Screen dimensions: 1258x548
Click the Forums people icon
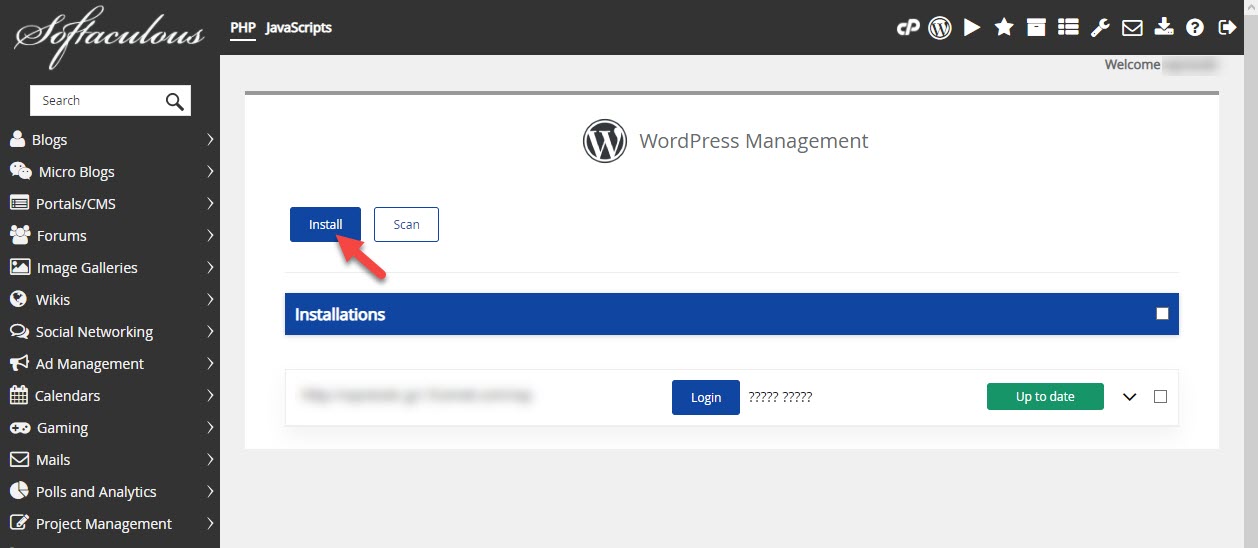click(x=19, y=235)
